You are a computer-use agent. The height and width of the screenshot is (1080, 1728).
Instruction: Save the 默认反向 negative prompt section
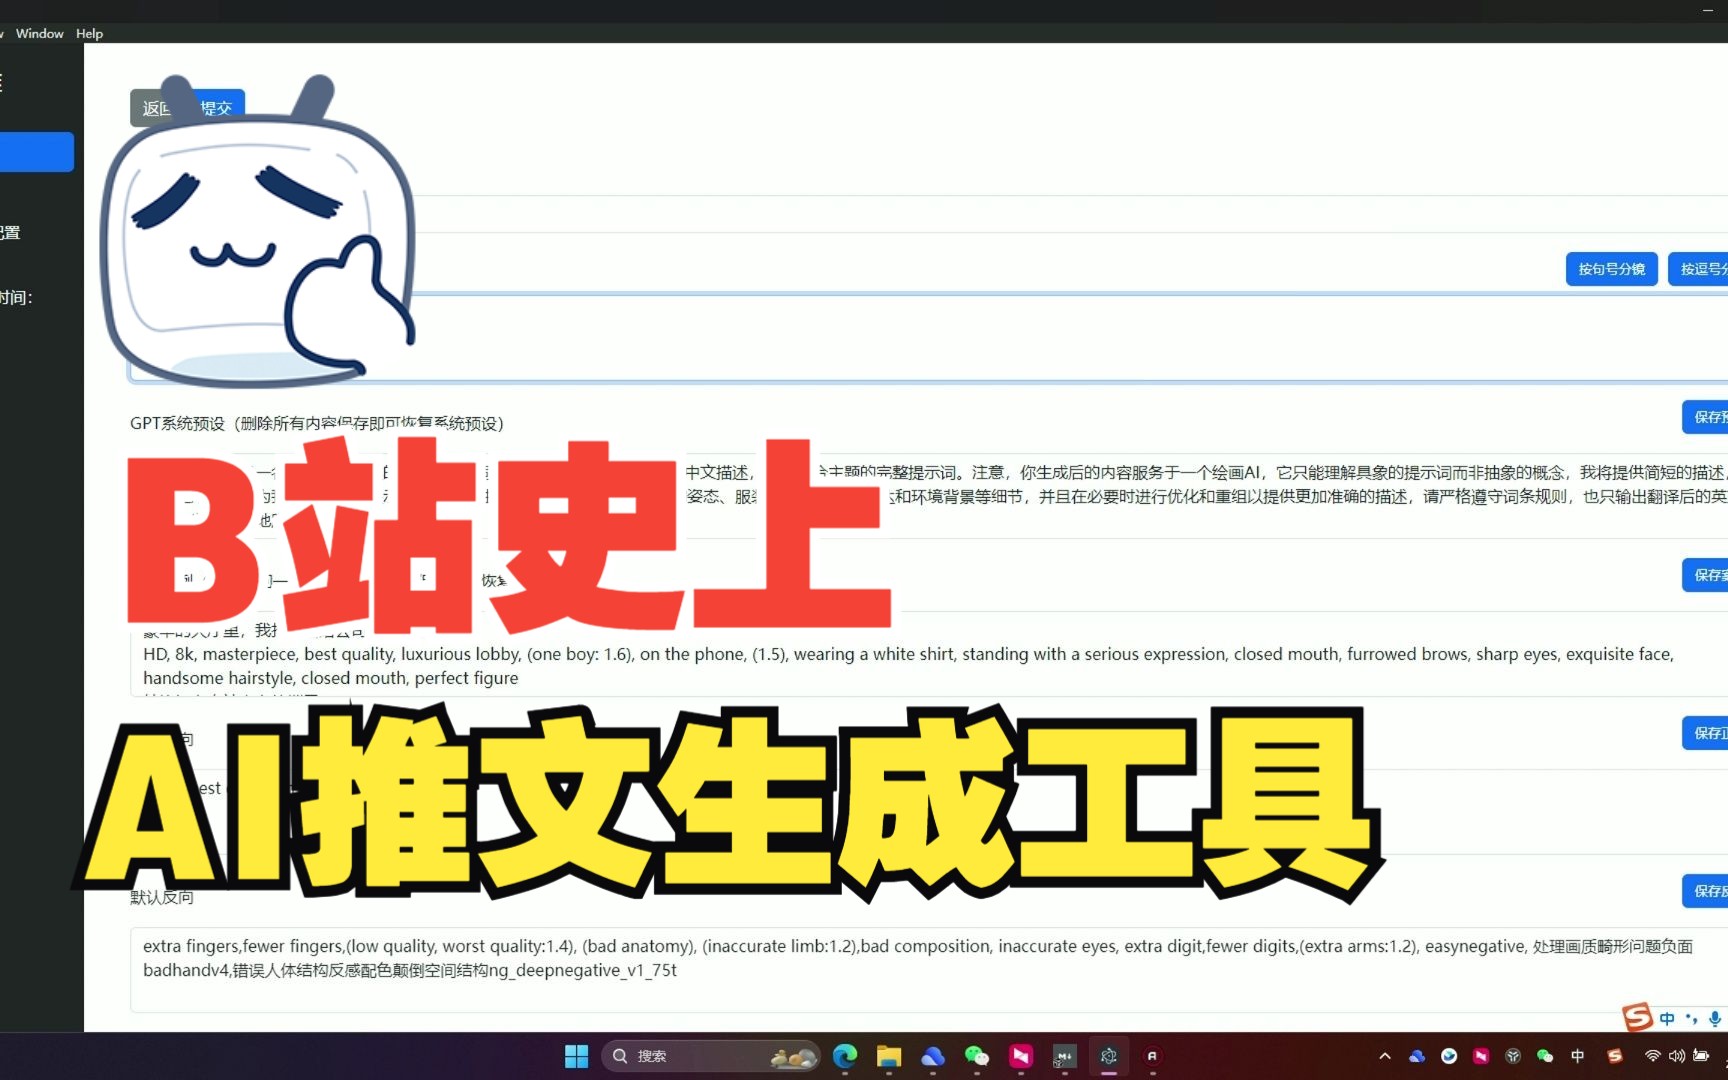[1706, 891]
